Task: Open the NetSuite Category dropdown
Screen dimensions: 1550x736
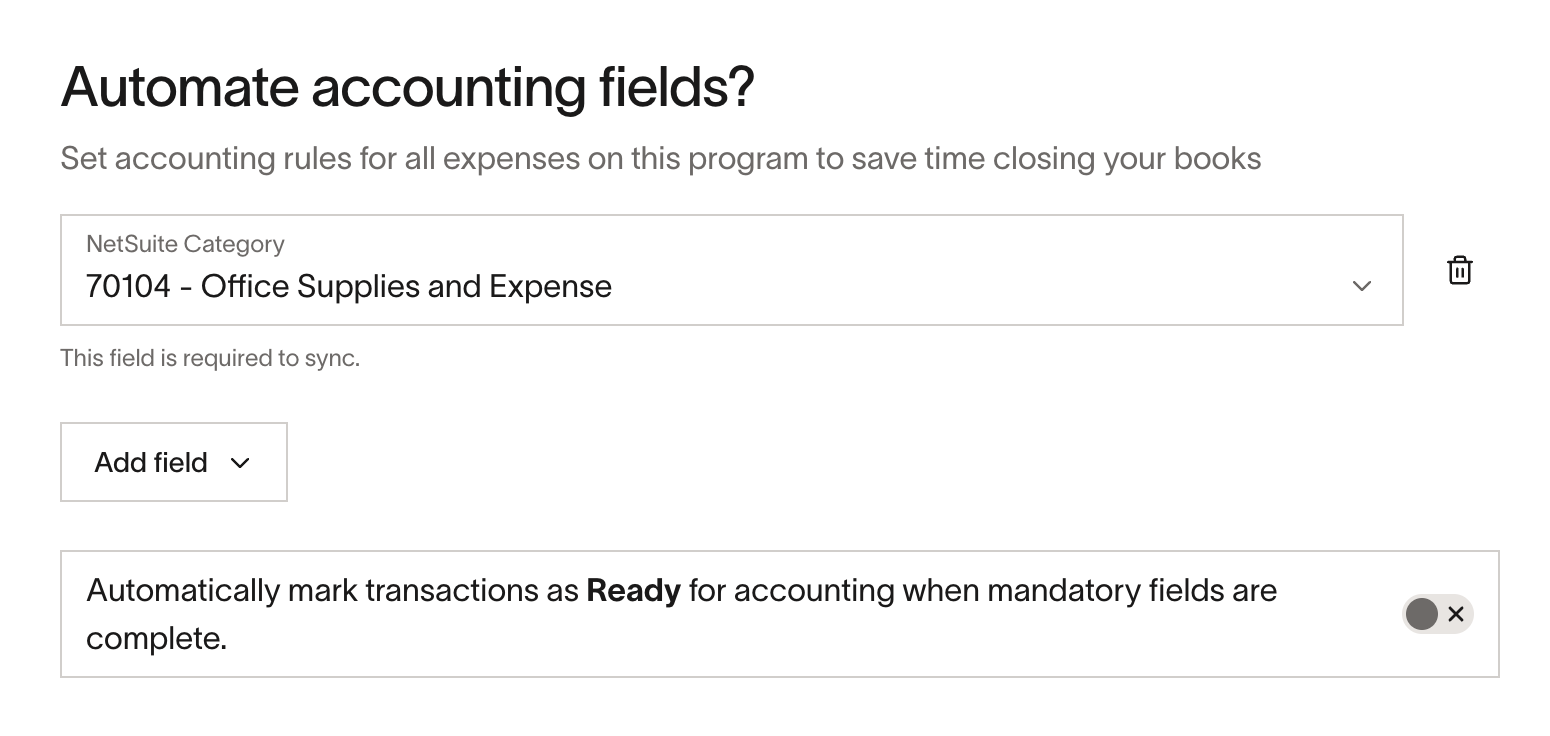Action: click(x=732, y=270)
